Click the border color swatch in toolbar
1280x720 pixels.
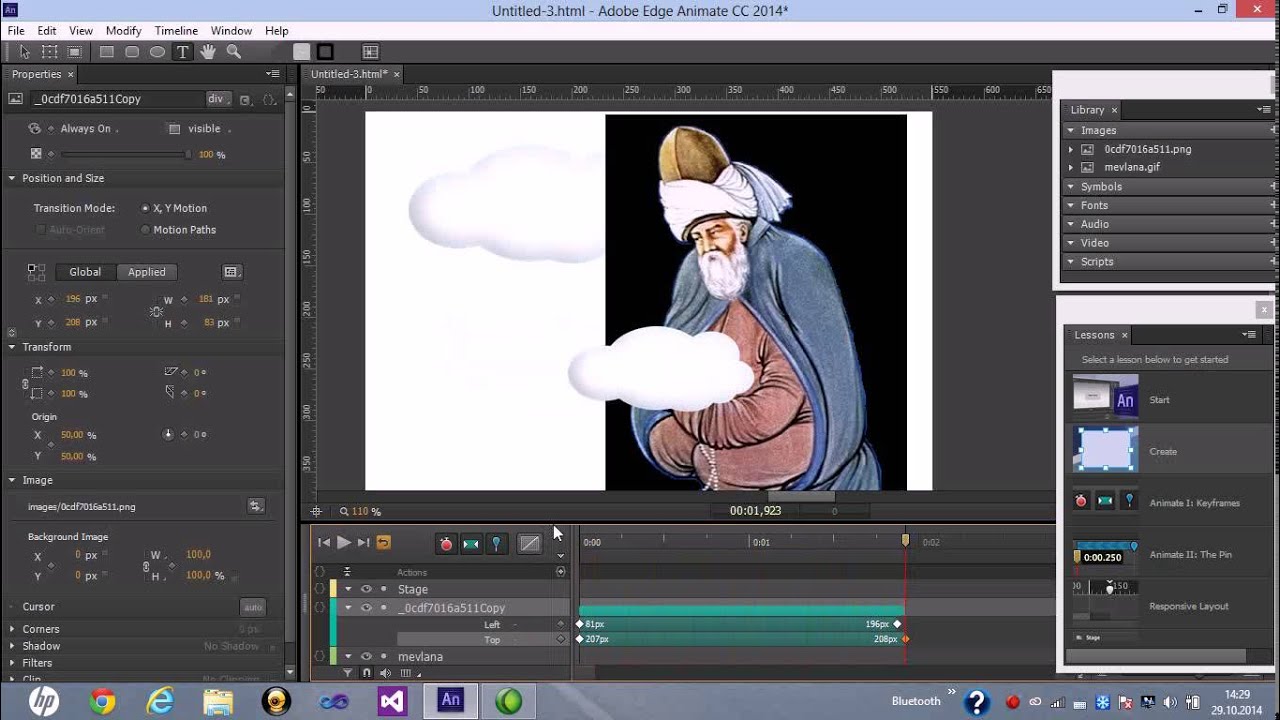click(325, 52)
